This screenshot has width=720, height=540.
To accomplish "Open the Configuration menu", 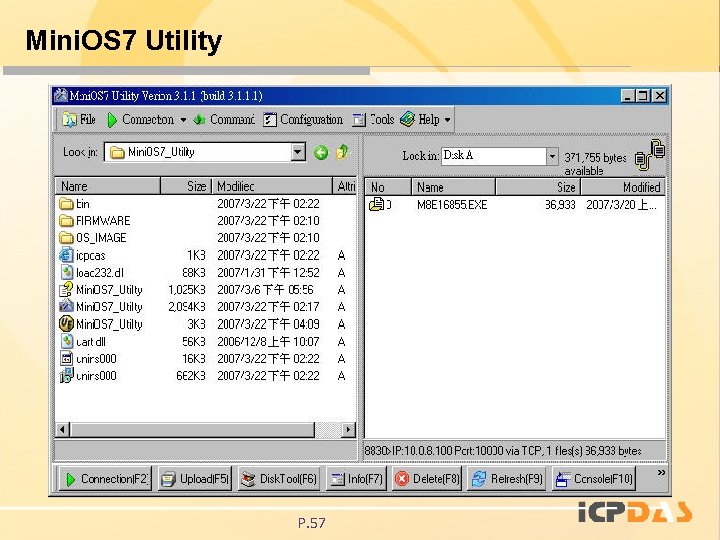I will click(x=303, y=120).
